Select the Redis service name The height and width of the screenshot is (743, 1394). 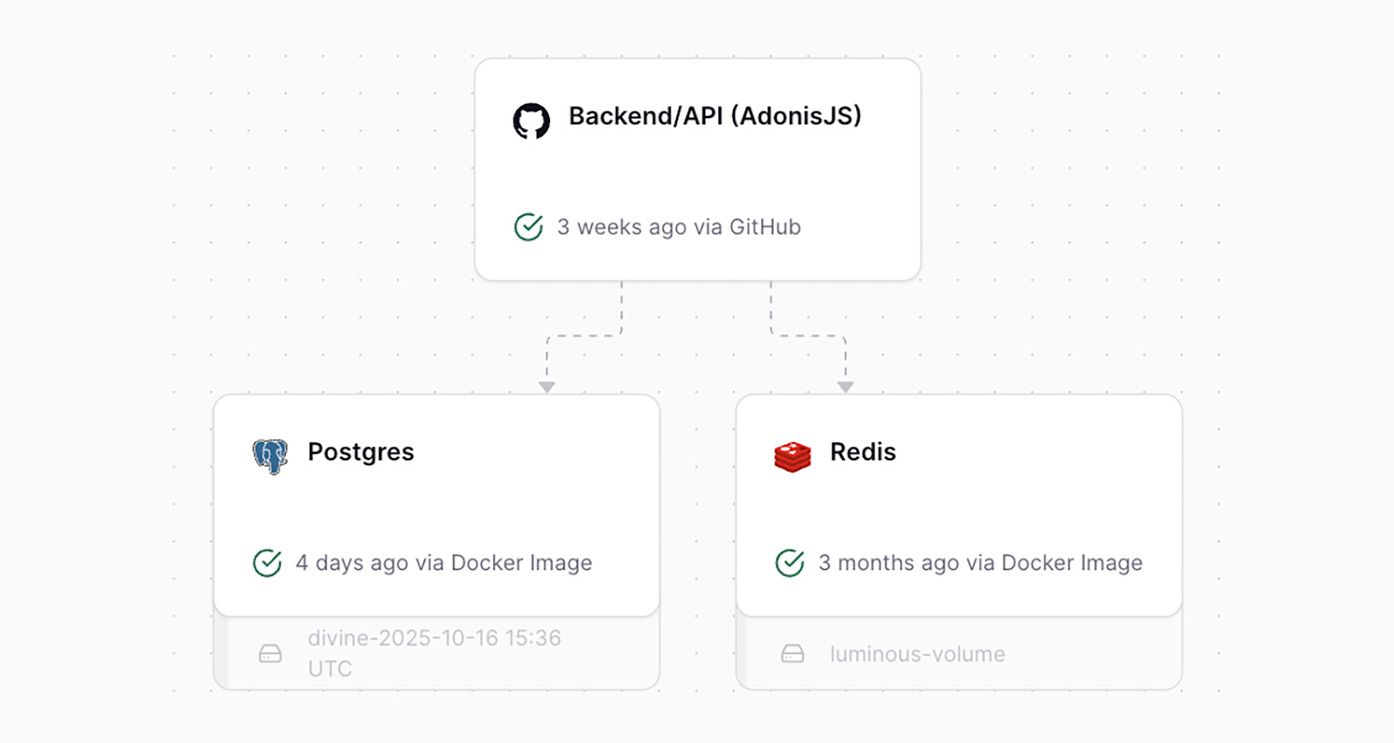(x=863, y=452)
